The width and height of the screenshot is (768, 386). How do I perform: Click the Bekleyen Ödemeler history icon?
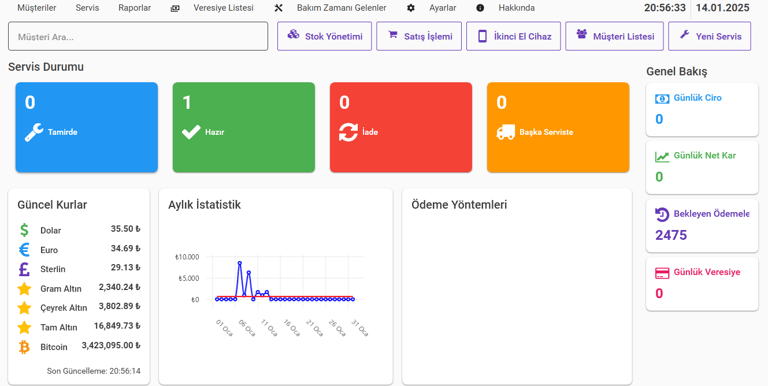[662, 215]
